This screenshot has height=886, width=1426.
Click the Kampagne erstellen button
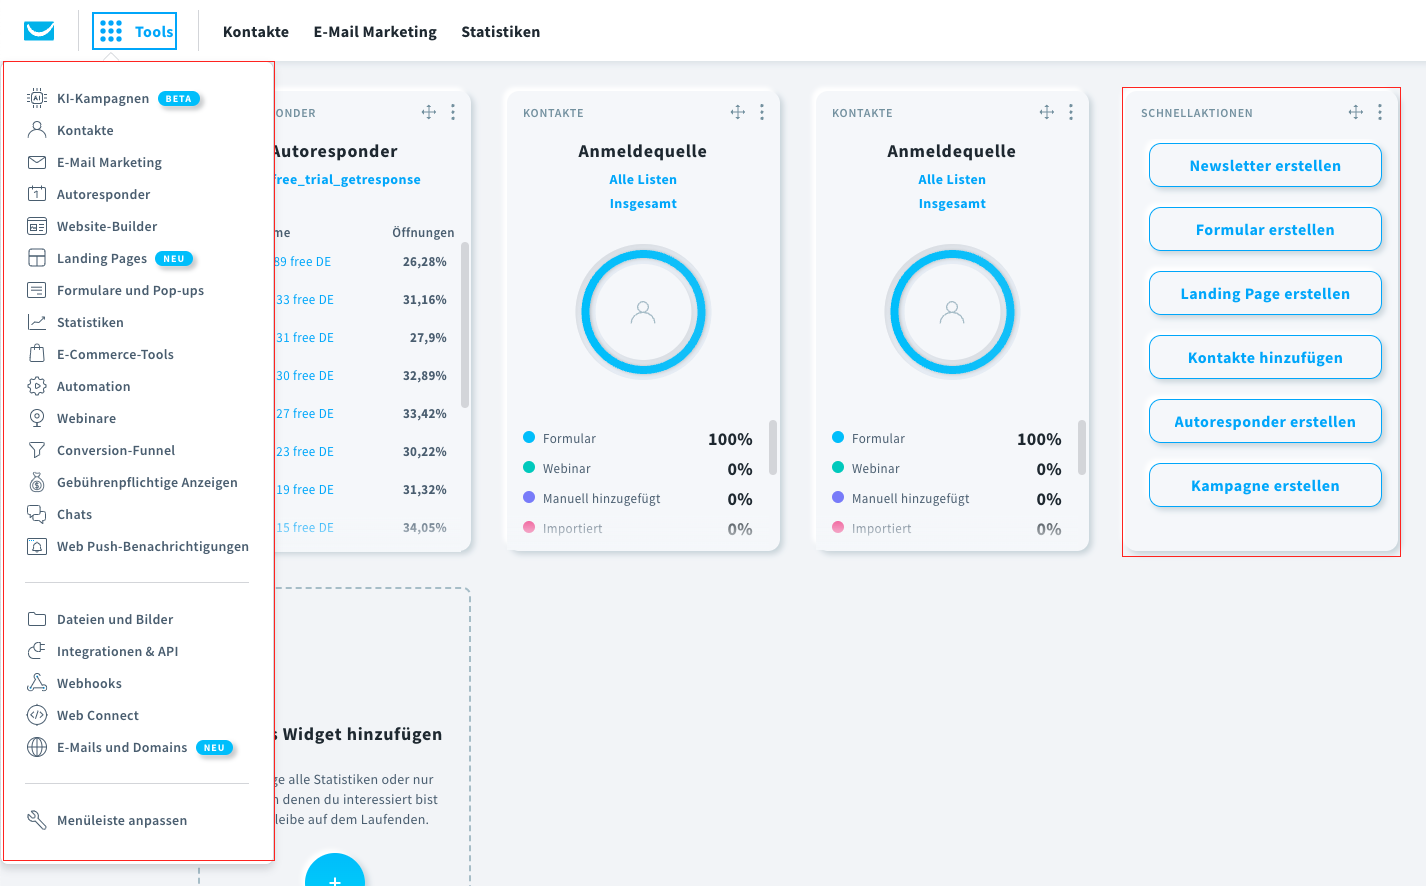pyautogui.click(x=1265, y=486)
